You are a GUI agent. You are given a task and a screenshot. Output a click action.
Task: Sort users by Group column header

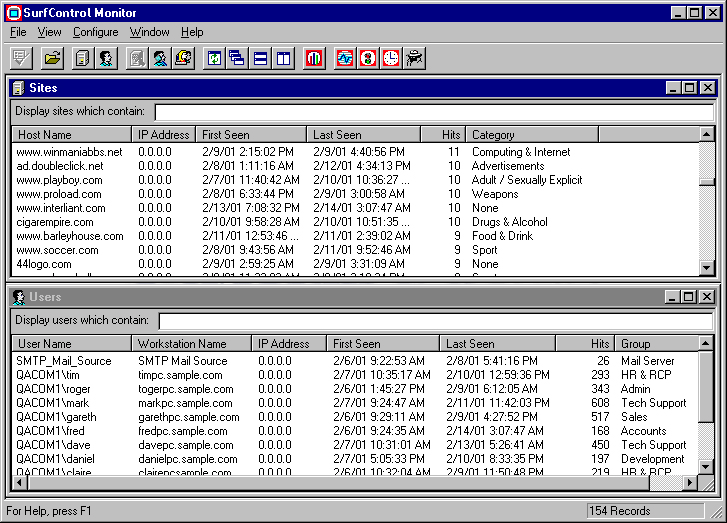pos(657,344)
